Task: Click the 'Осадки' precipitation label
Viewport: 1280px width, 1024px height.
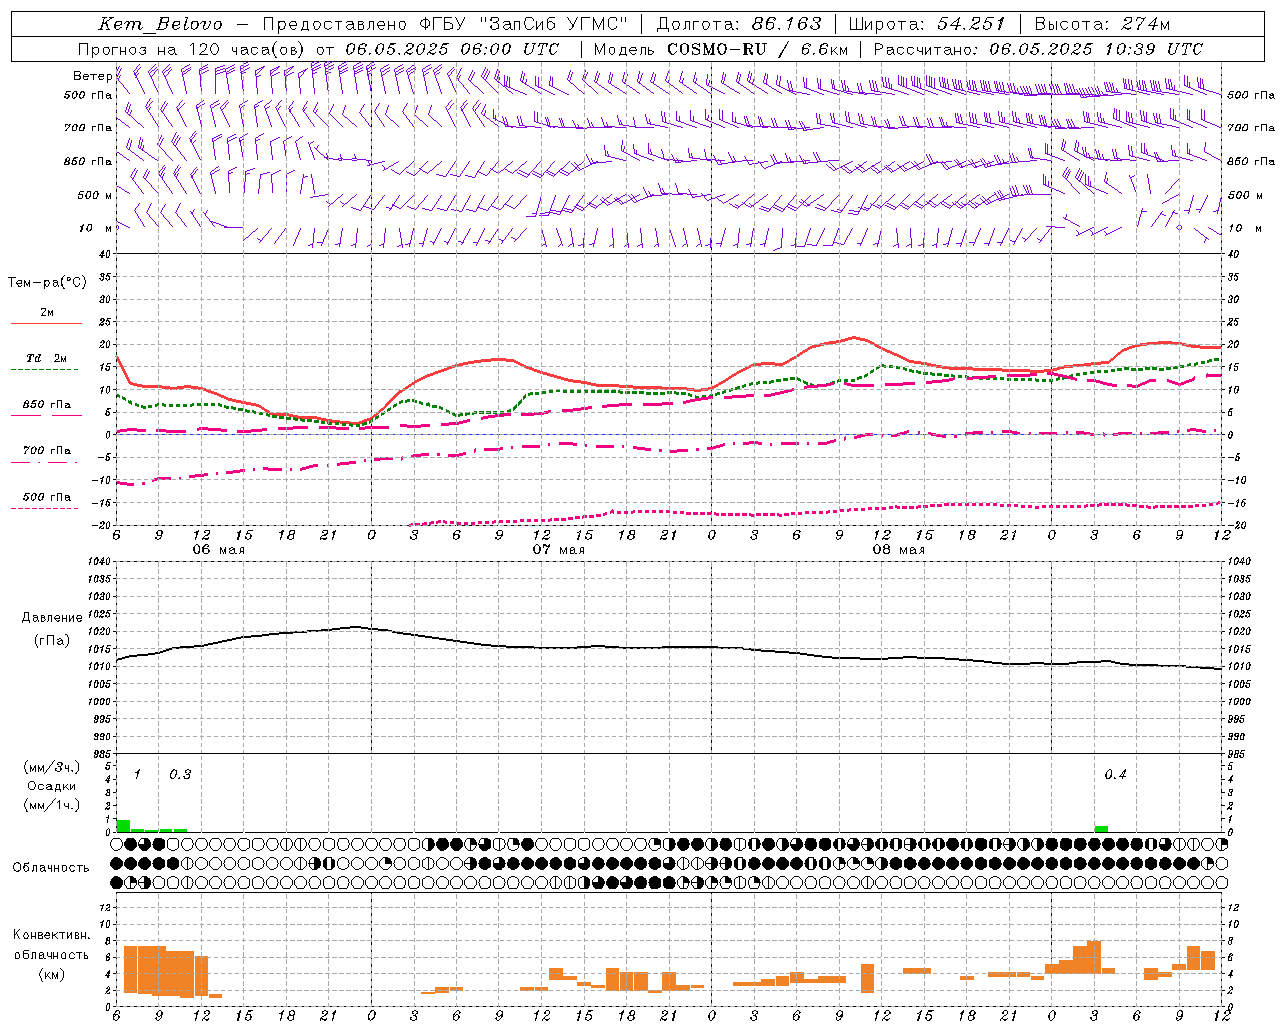Action: (52, 786)
